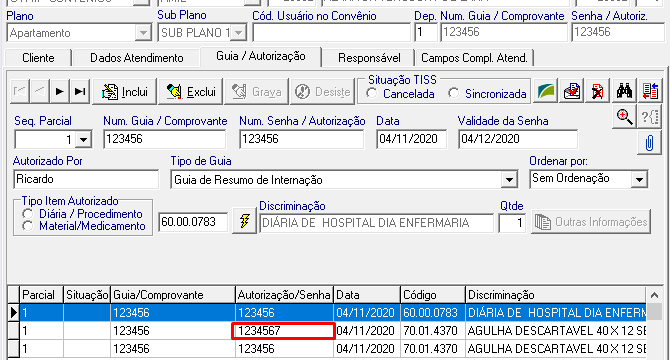Open attachments with the paperclip icon
The width and height of the screenshot is (670, 360).
[649, 143]
